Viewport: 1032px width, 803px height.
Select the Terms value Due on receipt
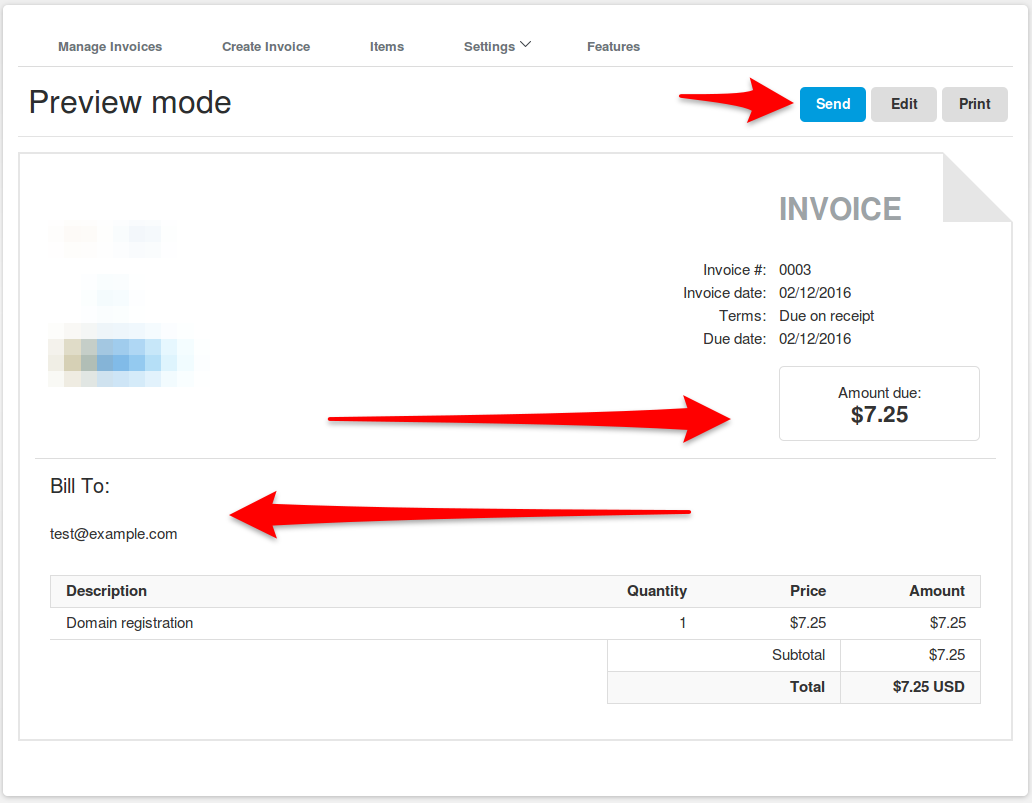[826, 315]
